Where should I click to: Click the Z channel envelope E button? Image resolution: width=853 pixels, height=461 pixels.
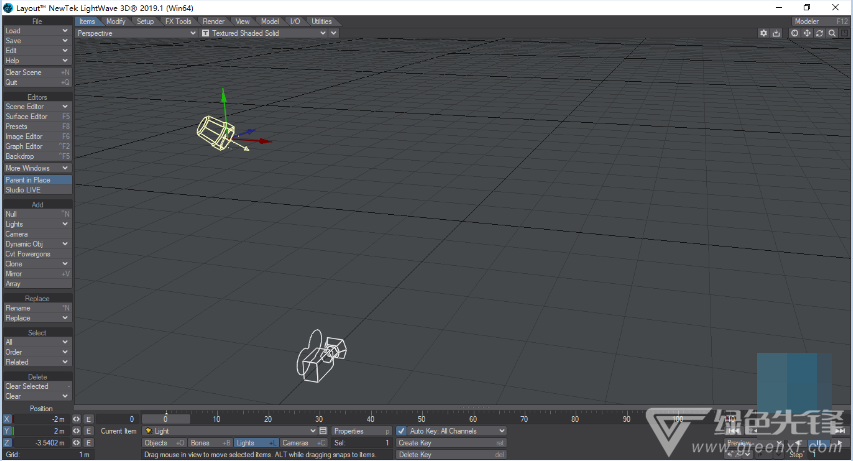click(89, 443)
